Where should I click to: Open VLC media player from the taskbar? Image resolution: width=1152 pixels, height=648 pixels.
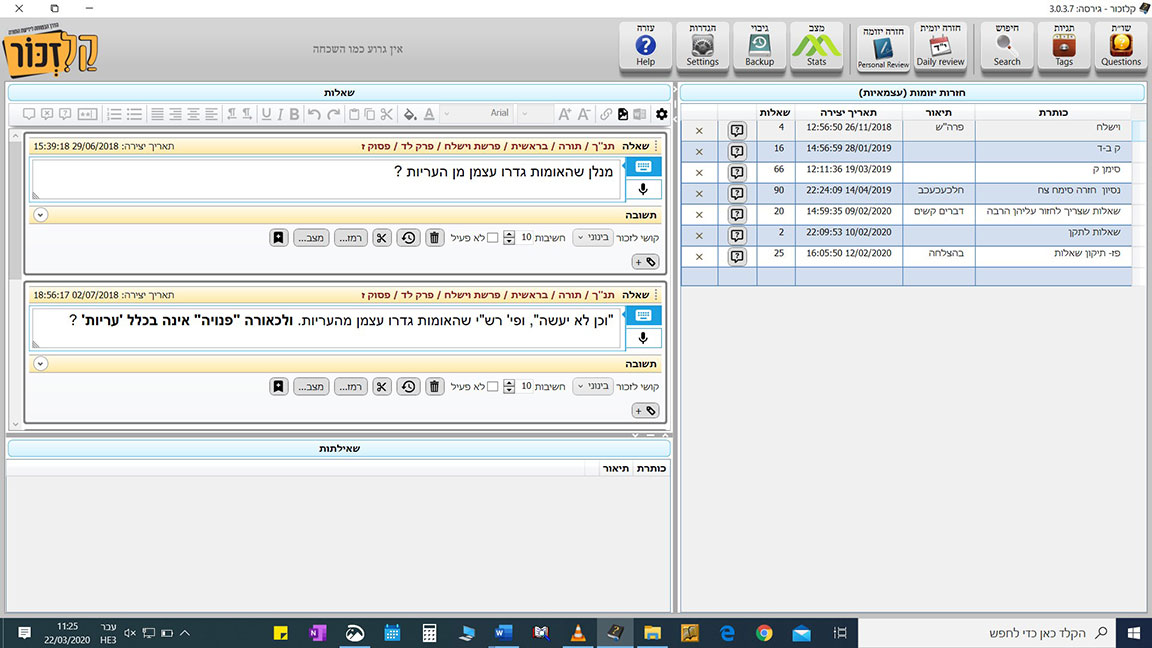(577, 633)
